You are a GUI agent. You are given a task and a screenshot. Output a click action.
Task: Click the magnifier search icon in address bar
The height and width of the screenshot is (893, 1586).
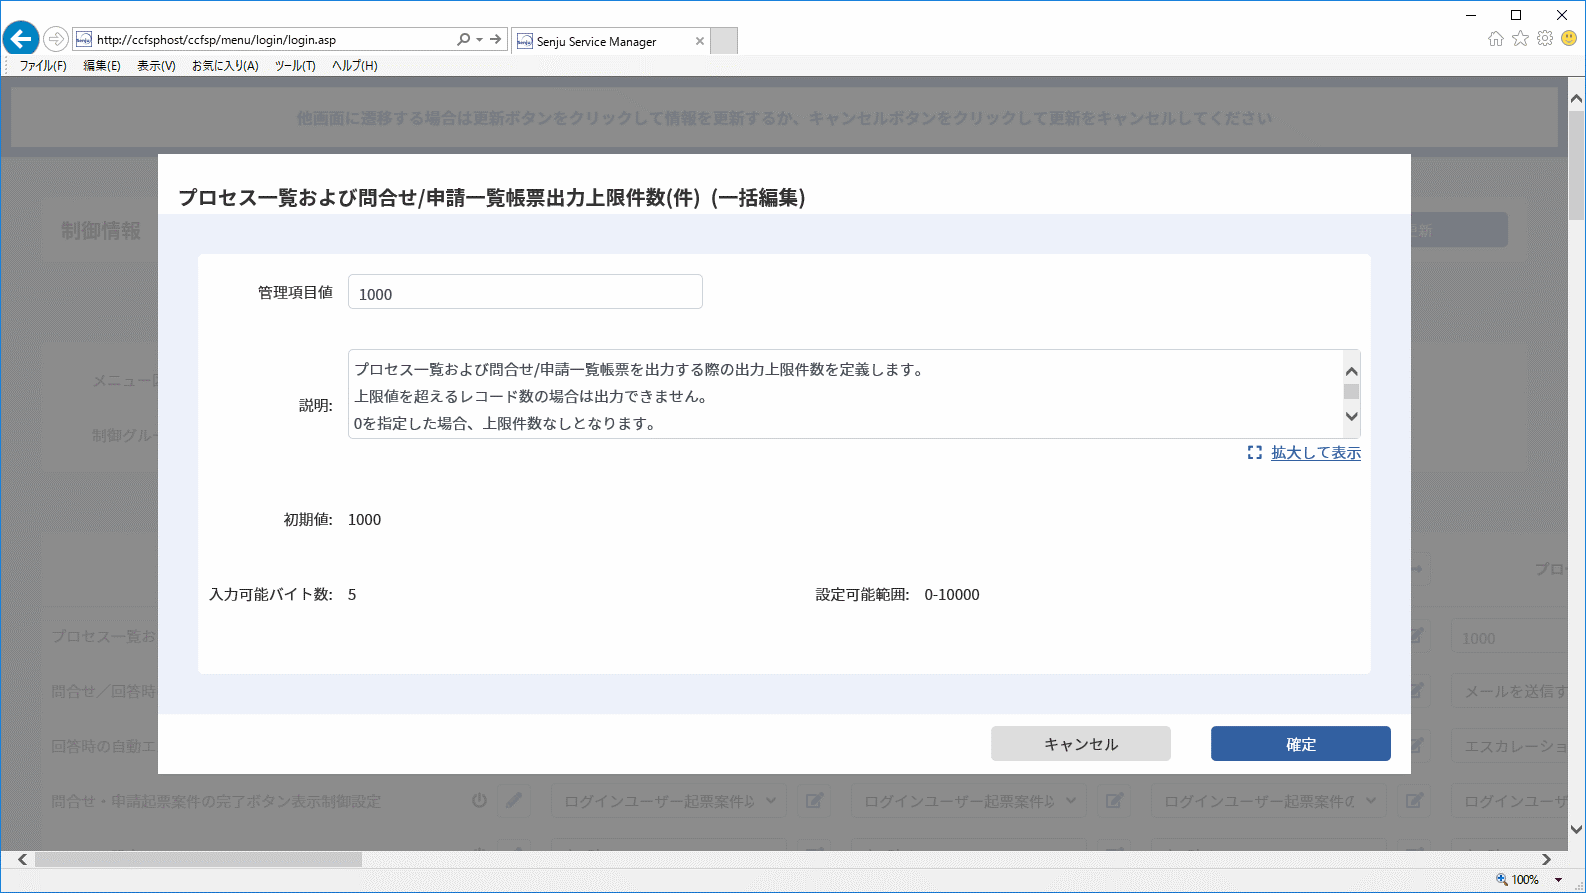463,40
